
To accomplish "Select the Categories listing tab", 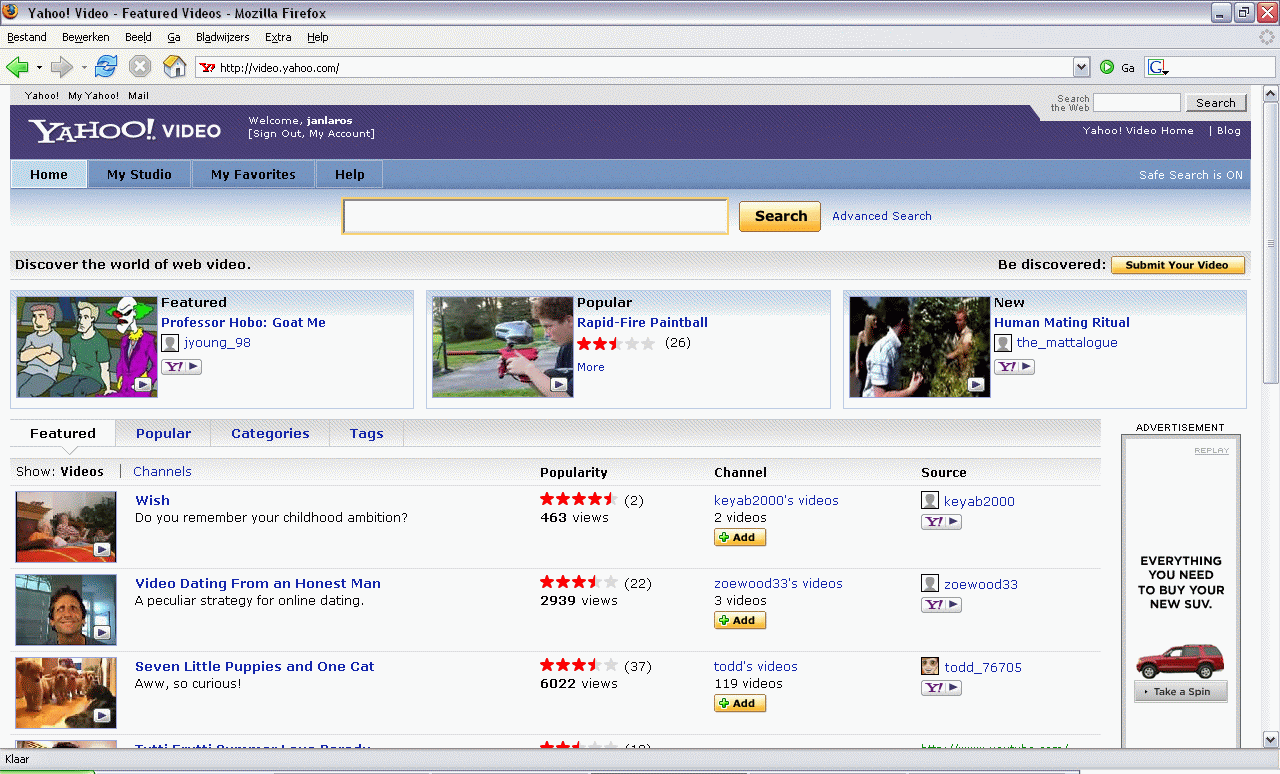I will [x=270, y=433].
